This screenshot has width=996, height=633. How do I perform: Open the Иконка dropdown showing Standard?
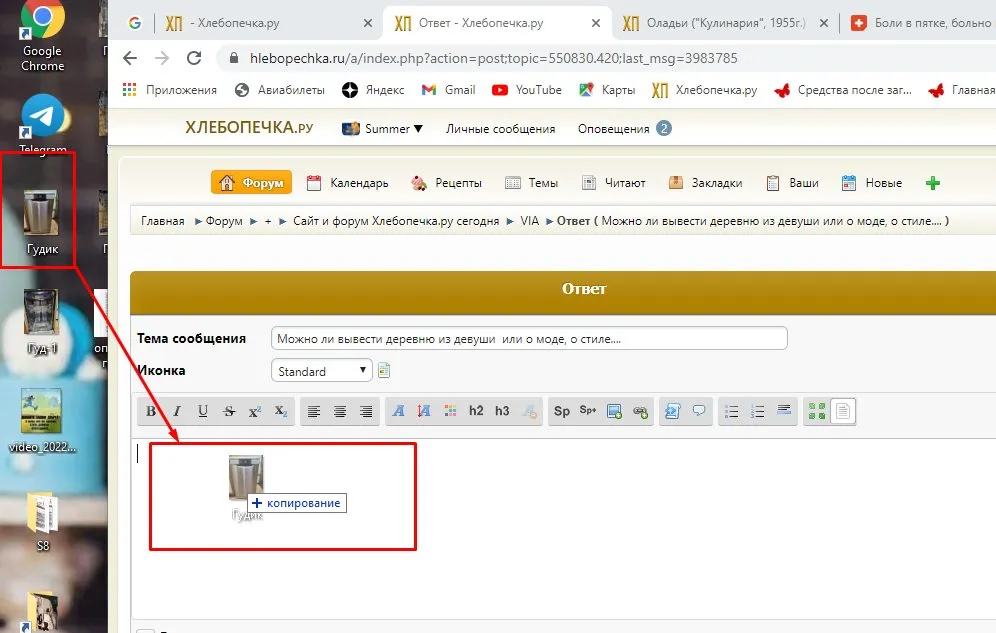(321, 371)
